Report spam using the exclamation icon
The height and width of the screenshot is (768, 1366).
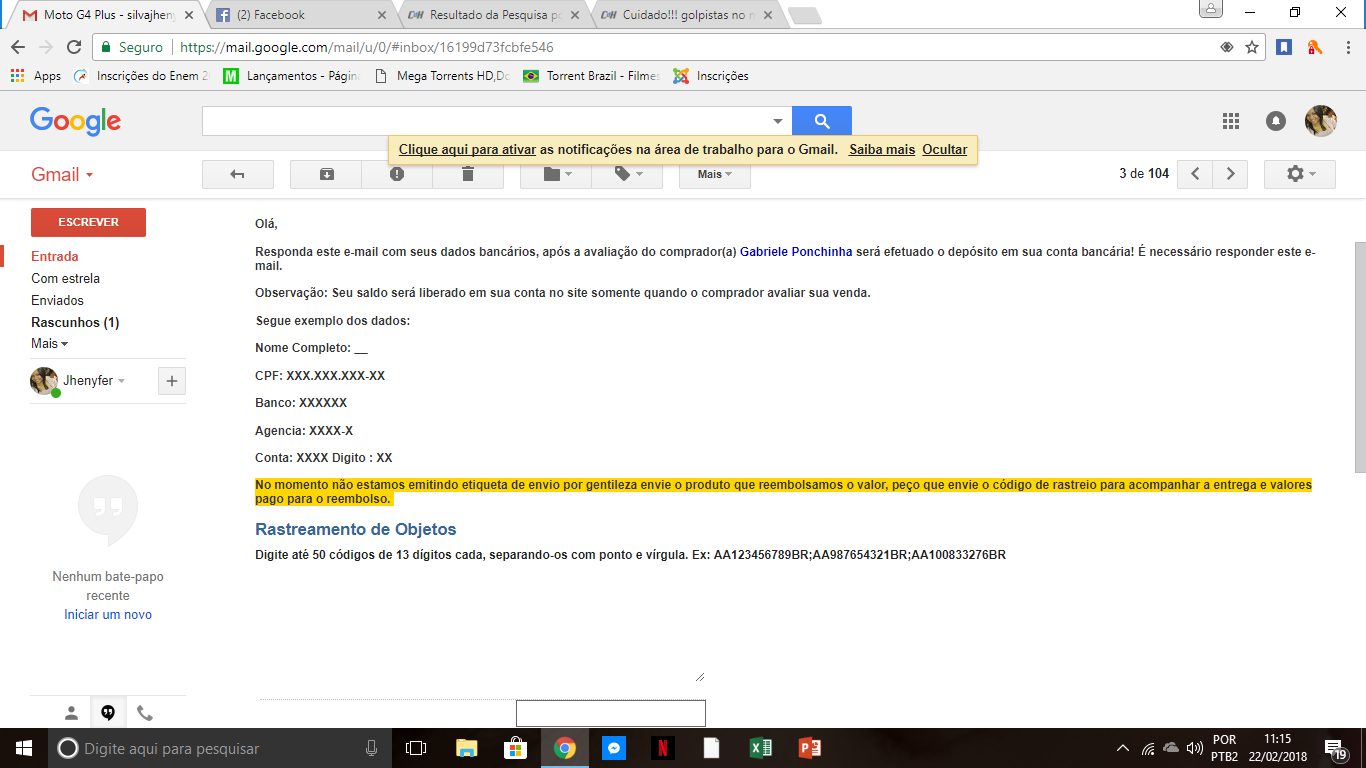pyautogui.click(x=397, y=174)
